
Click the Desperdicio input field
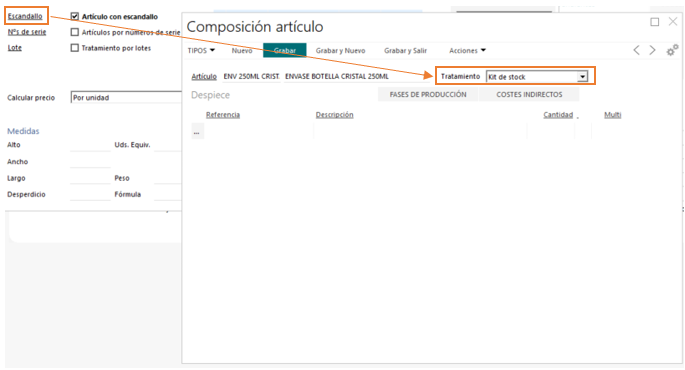point(90,195)
